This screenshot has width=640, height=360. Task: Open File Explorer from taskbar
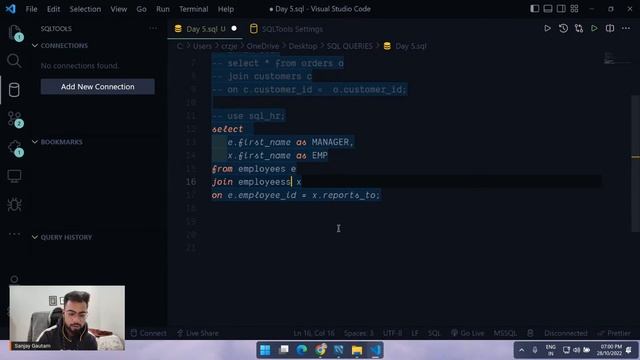357,350
